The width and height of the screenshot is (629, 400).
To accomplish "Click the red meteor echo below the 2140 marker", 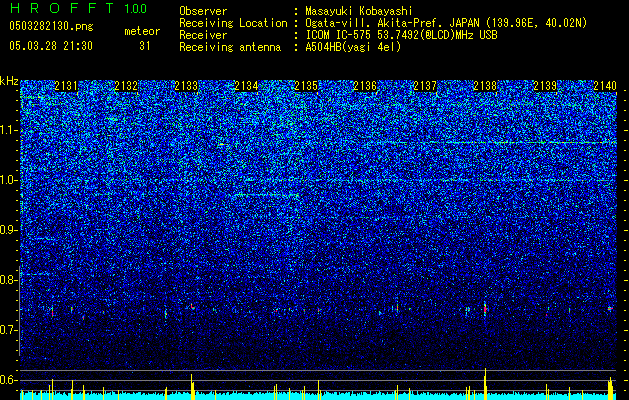I will (610, 309).
